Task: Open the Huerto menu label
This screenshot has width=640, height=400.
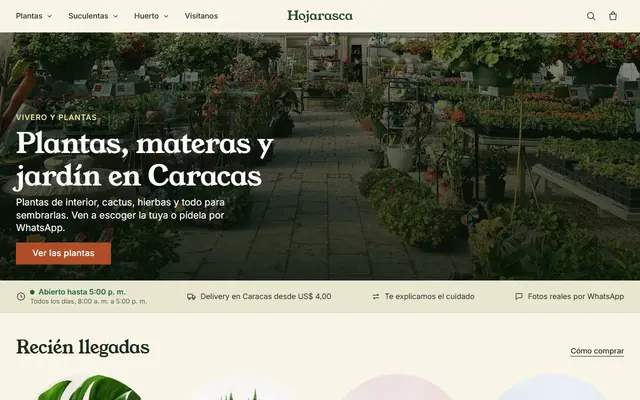Action: 147,16
